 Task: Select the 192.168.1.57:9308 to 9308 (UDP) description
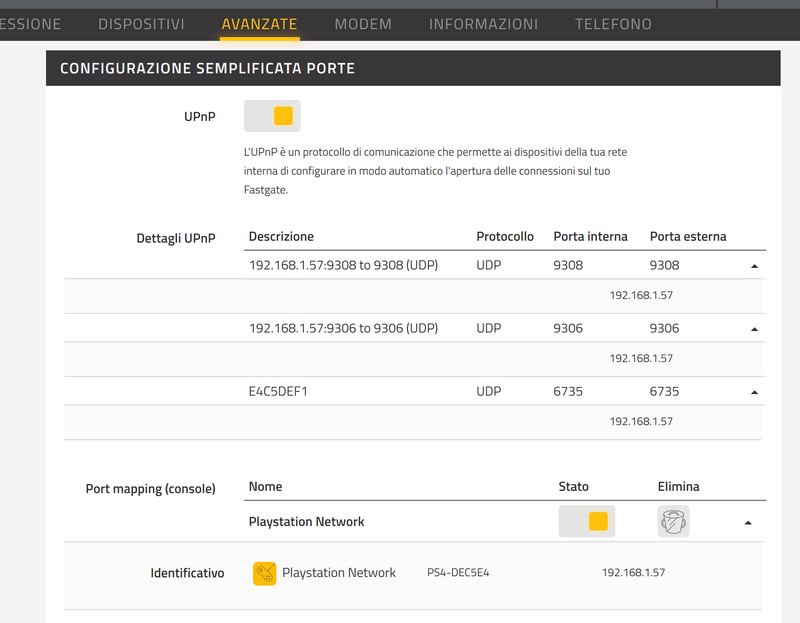tap(343, 265)
